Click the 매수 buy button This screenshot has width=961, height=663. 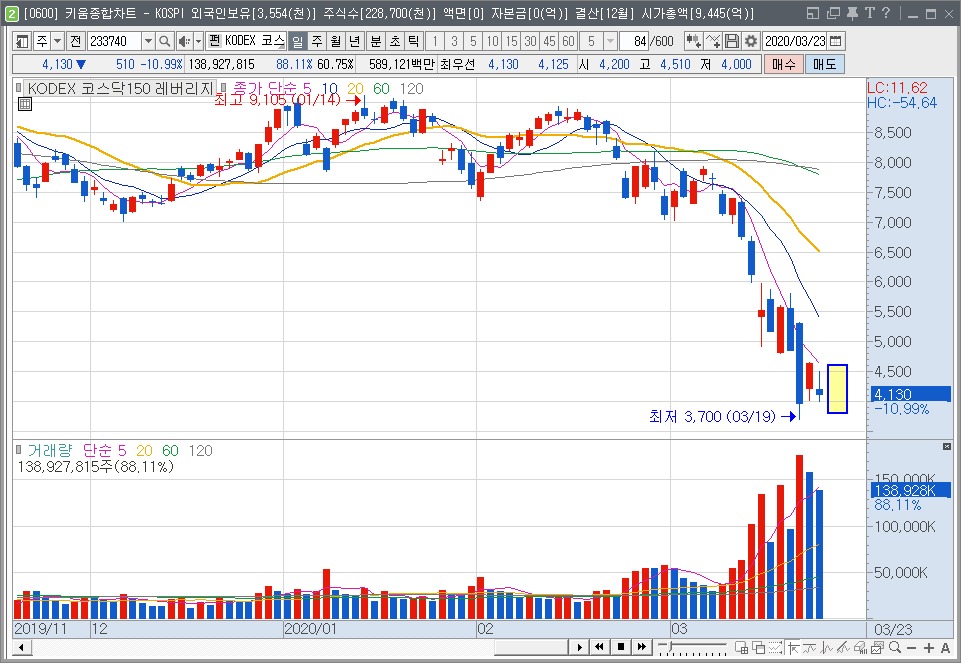783,64
